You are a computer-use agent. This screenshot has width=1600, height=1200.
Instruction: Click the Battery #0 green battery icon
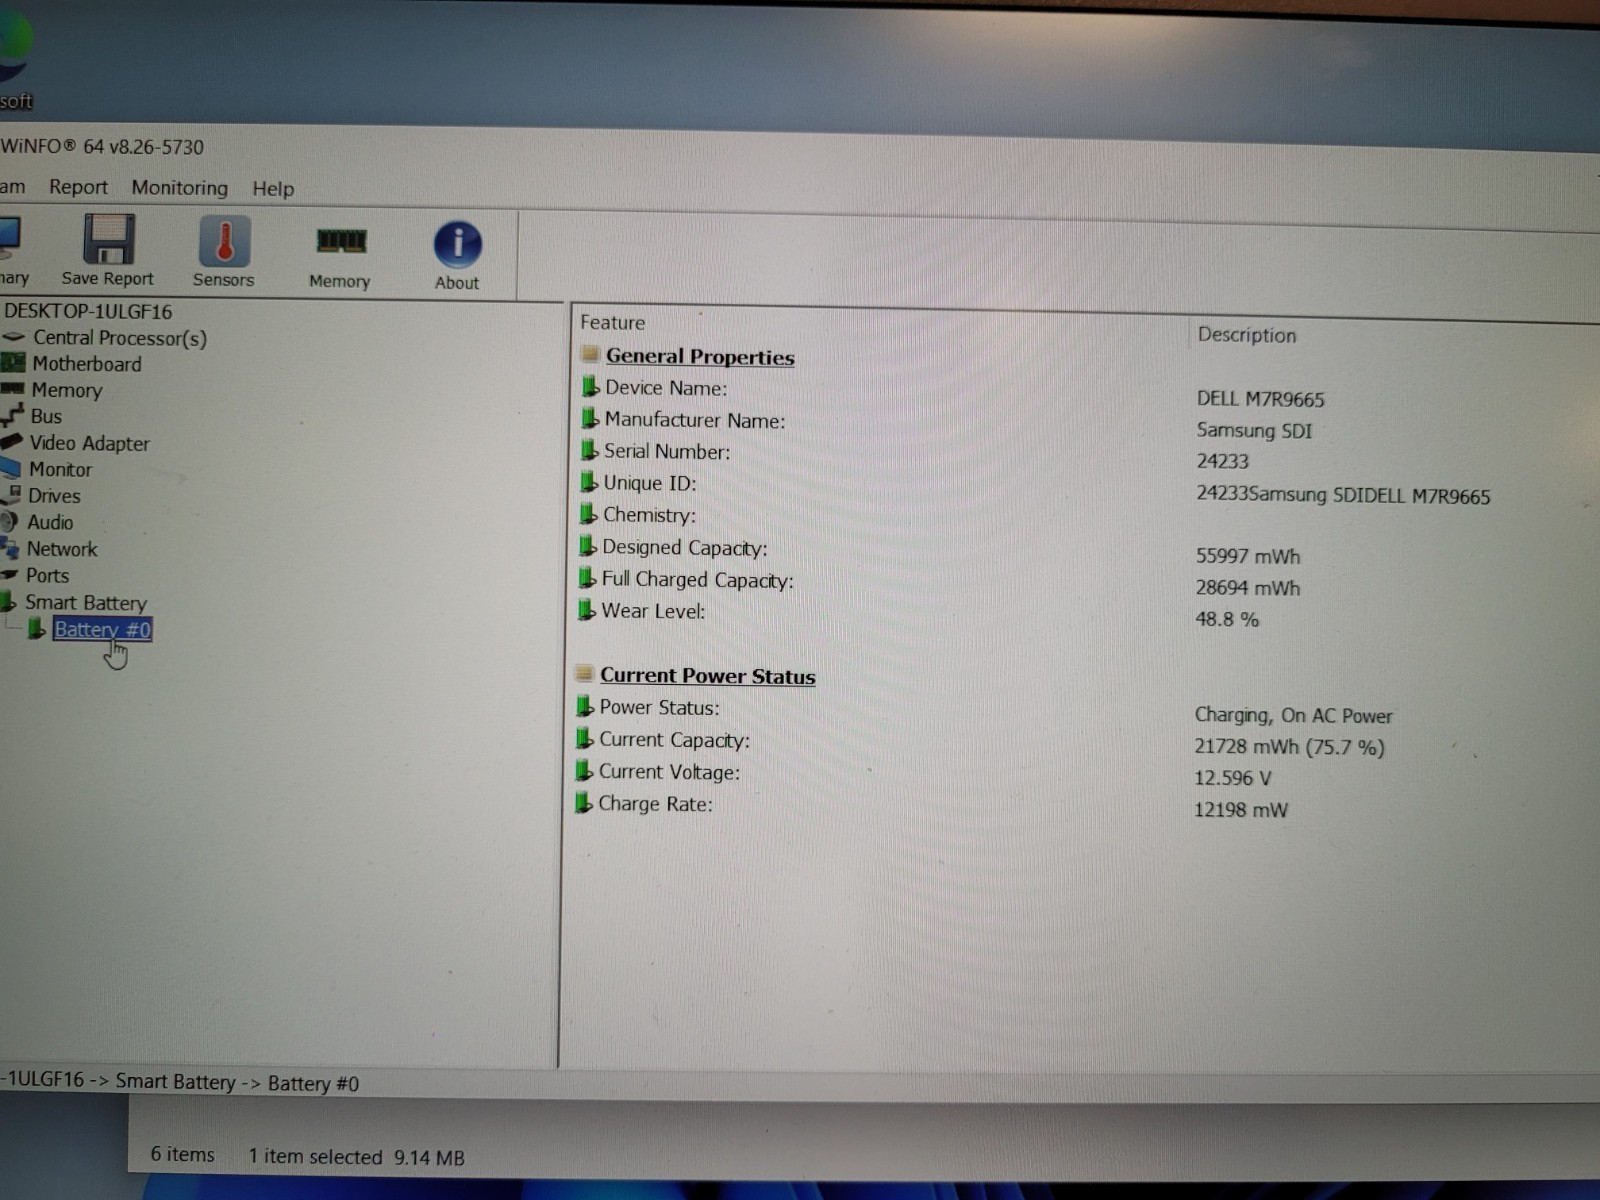[x=36, y=629]
